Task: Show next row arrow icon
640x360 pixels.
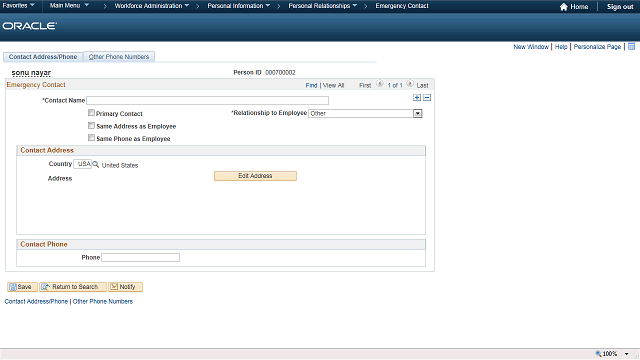Action: point(410,84)
